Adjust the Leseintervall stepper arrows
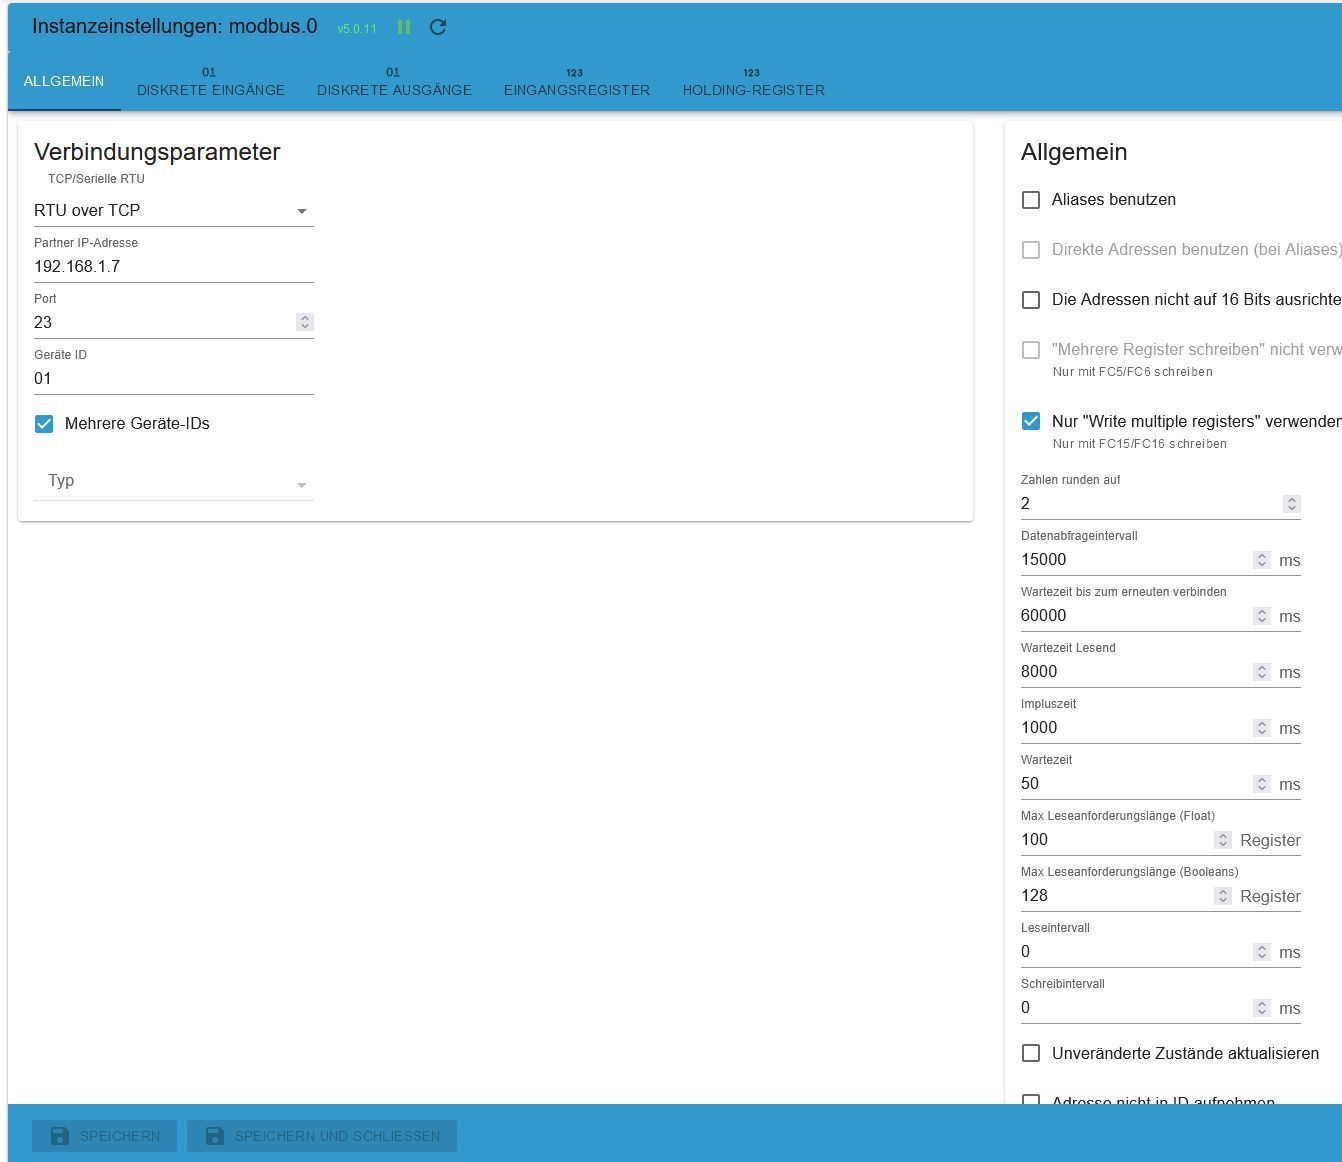The width and height of the screenshot is (1342, 1162). (1262, 952)
